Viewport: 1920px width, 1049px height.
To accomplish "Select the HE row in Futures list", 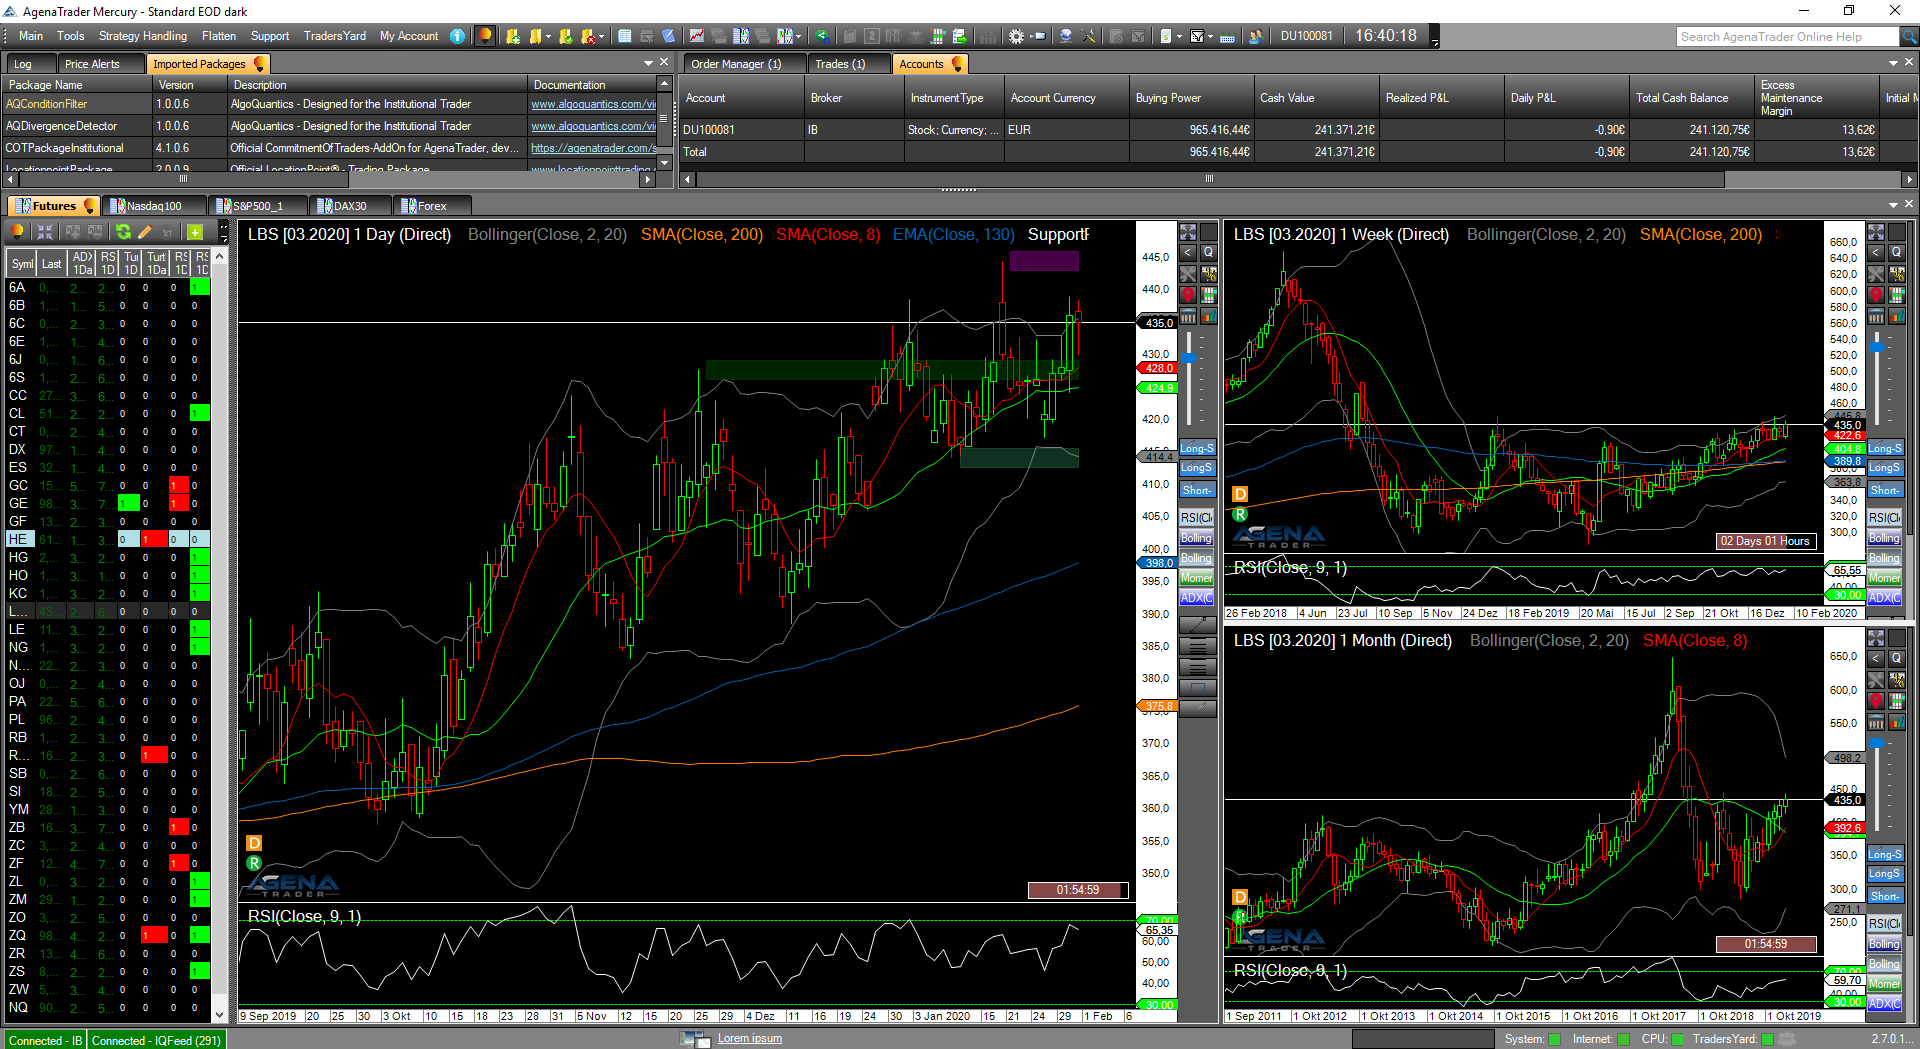I will coord(108,539).
